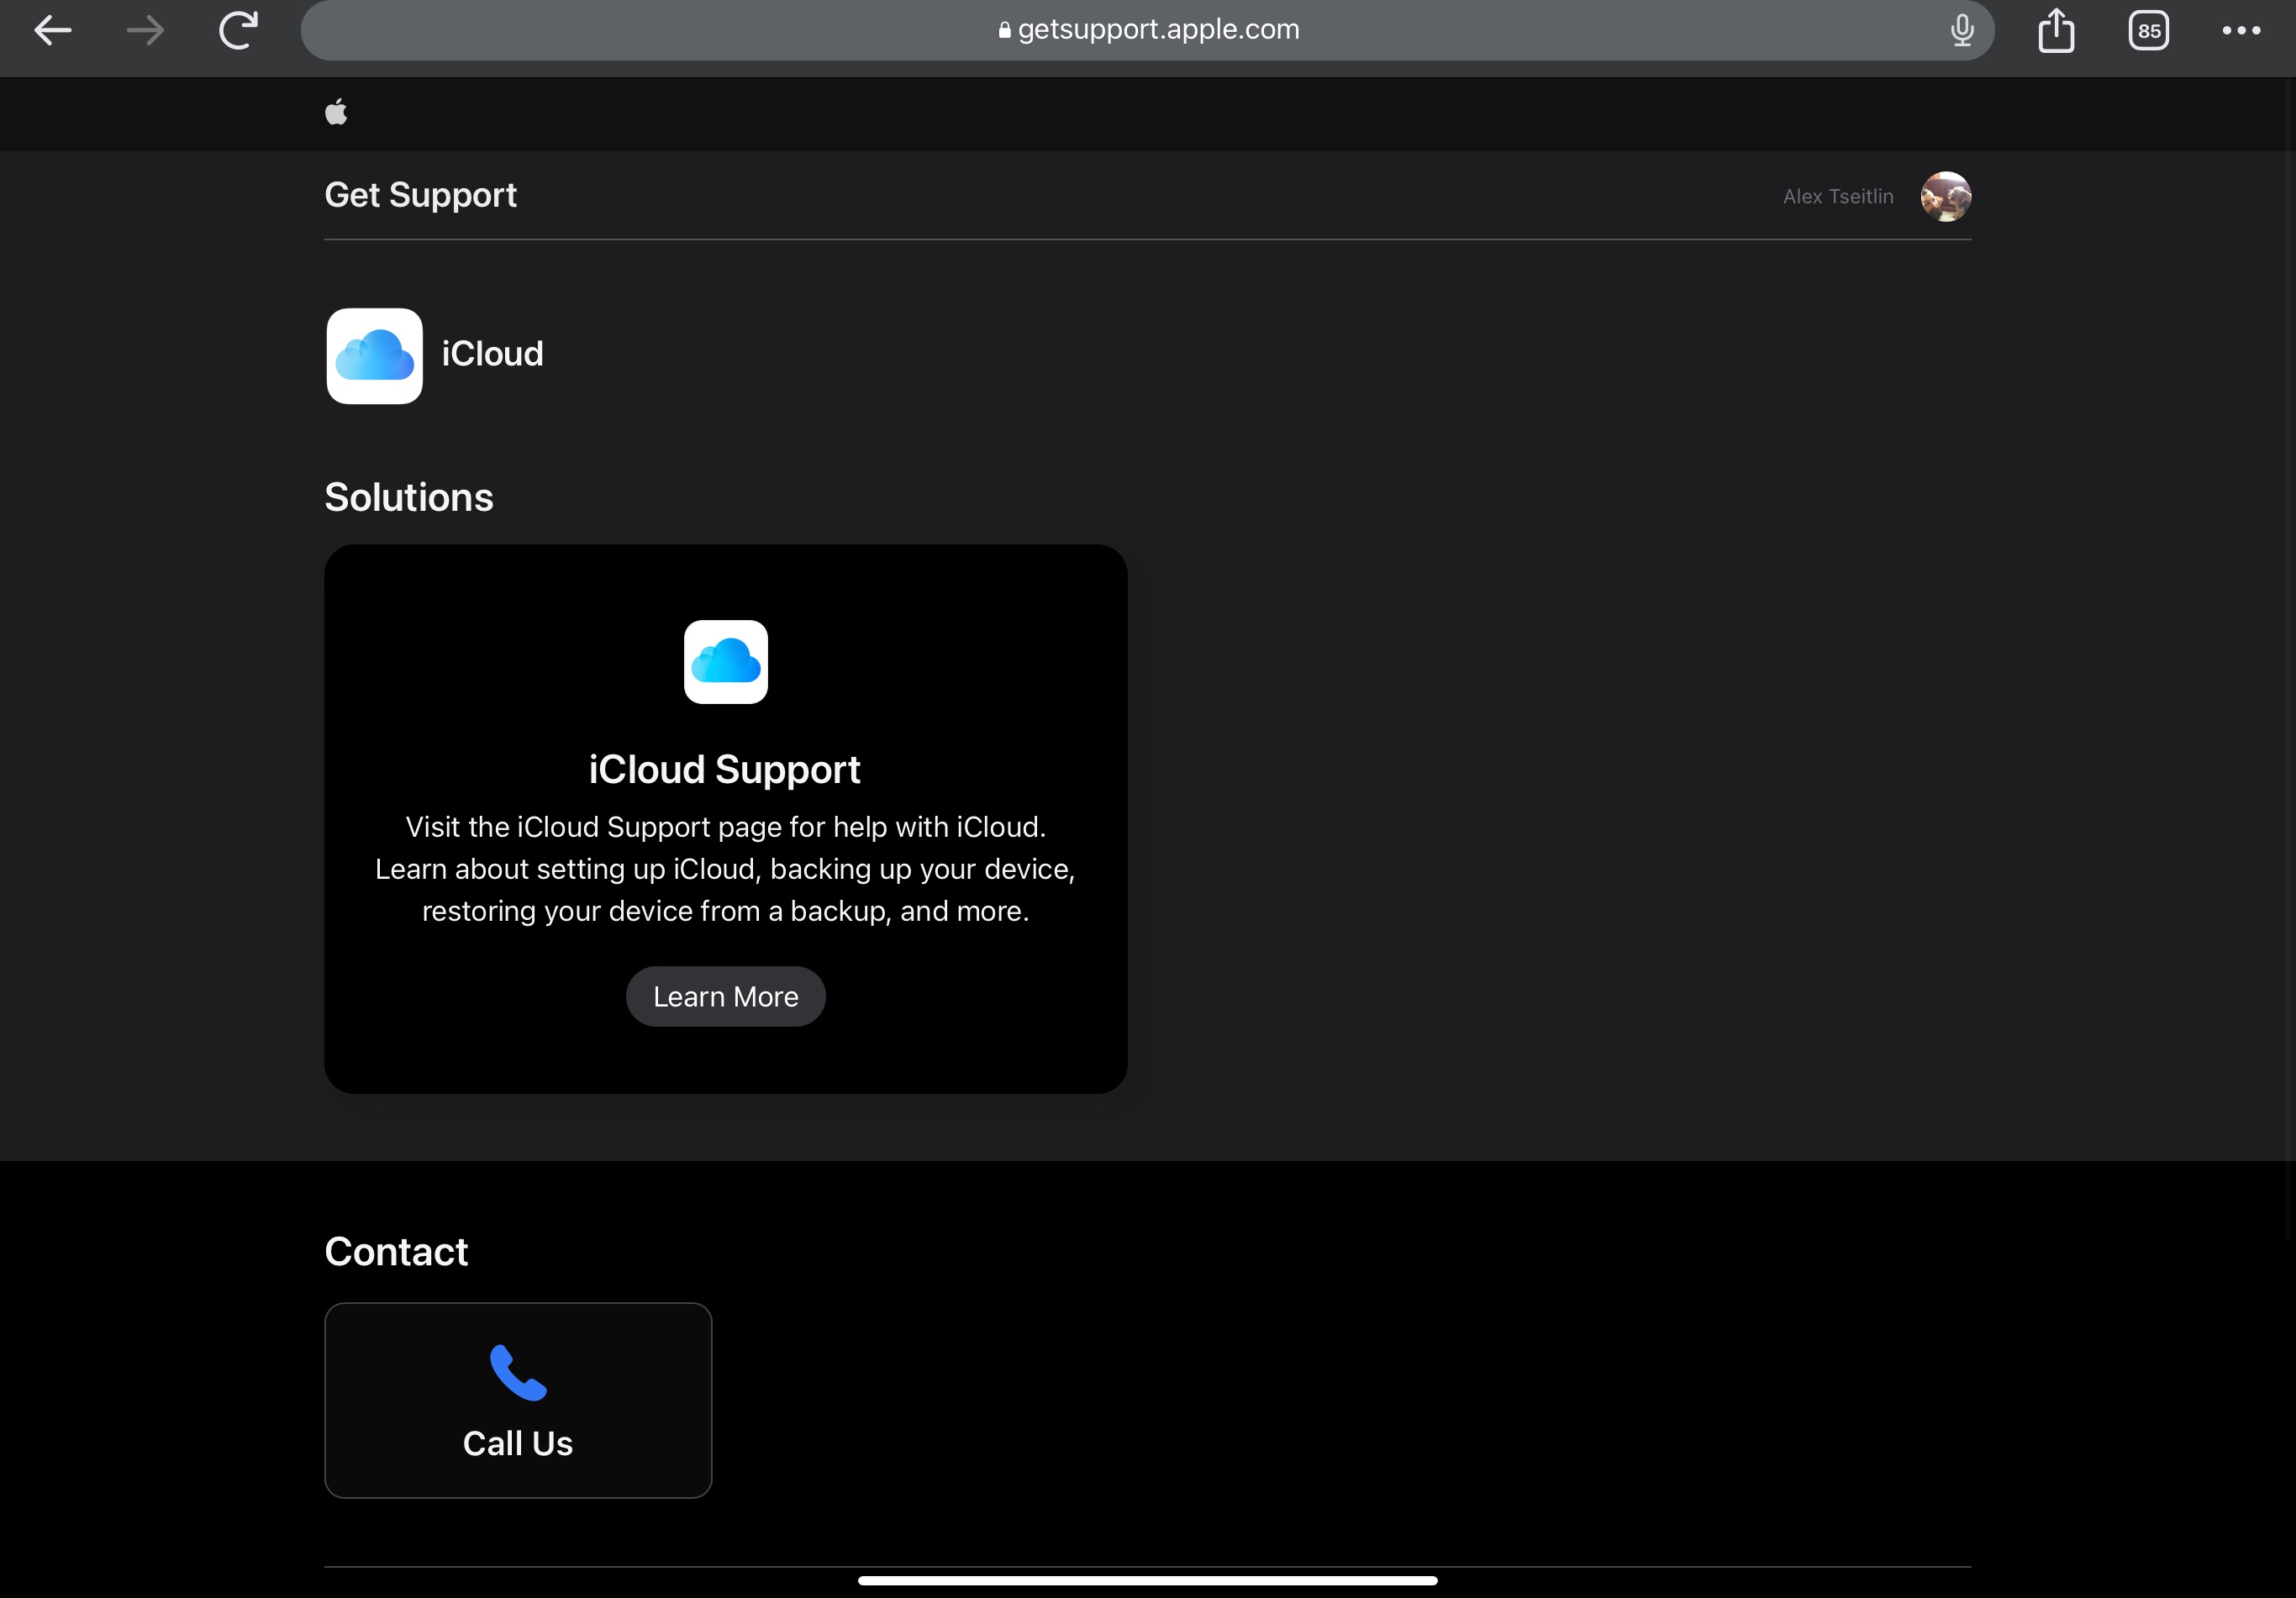Screen dimensions: 2296x1598
Task: Tap the microphone icon in address bar
Action: 1962,30
